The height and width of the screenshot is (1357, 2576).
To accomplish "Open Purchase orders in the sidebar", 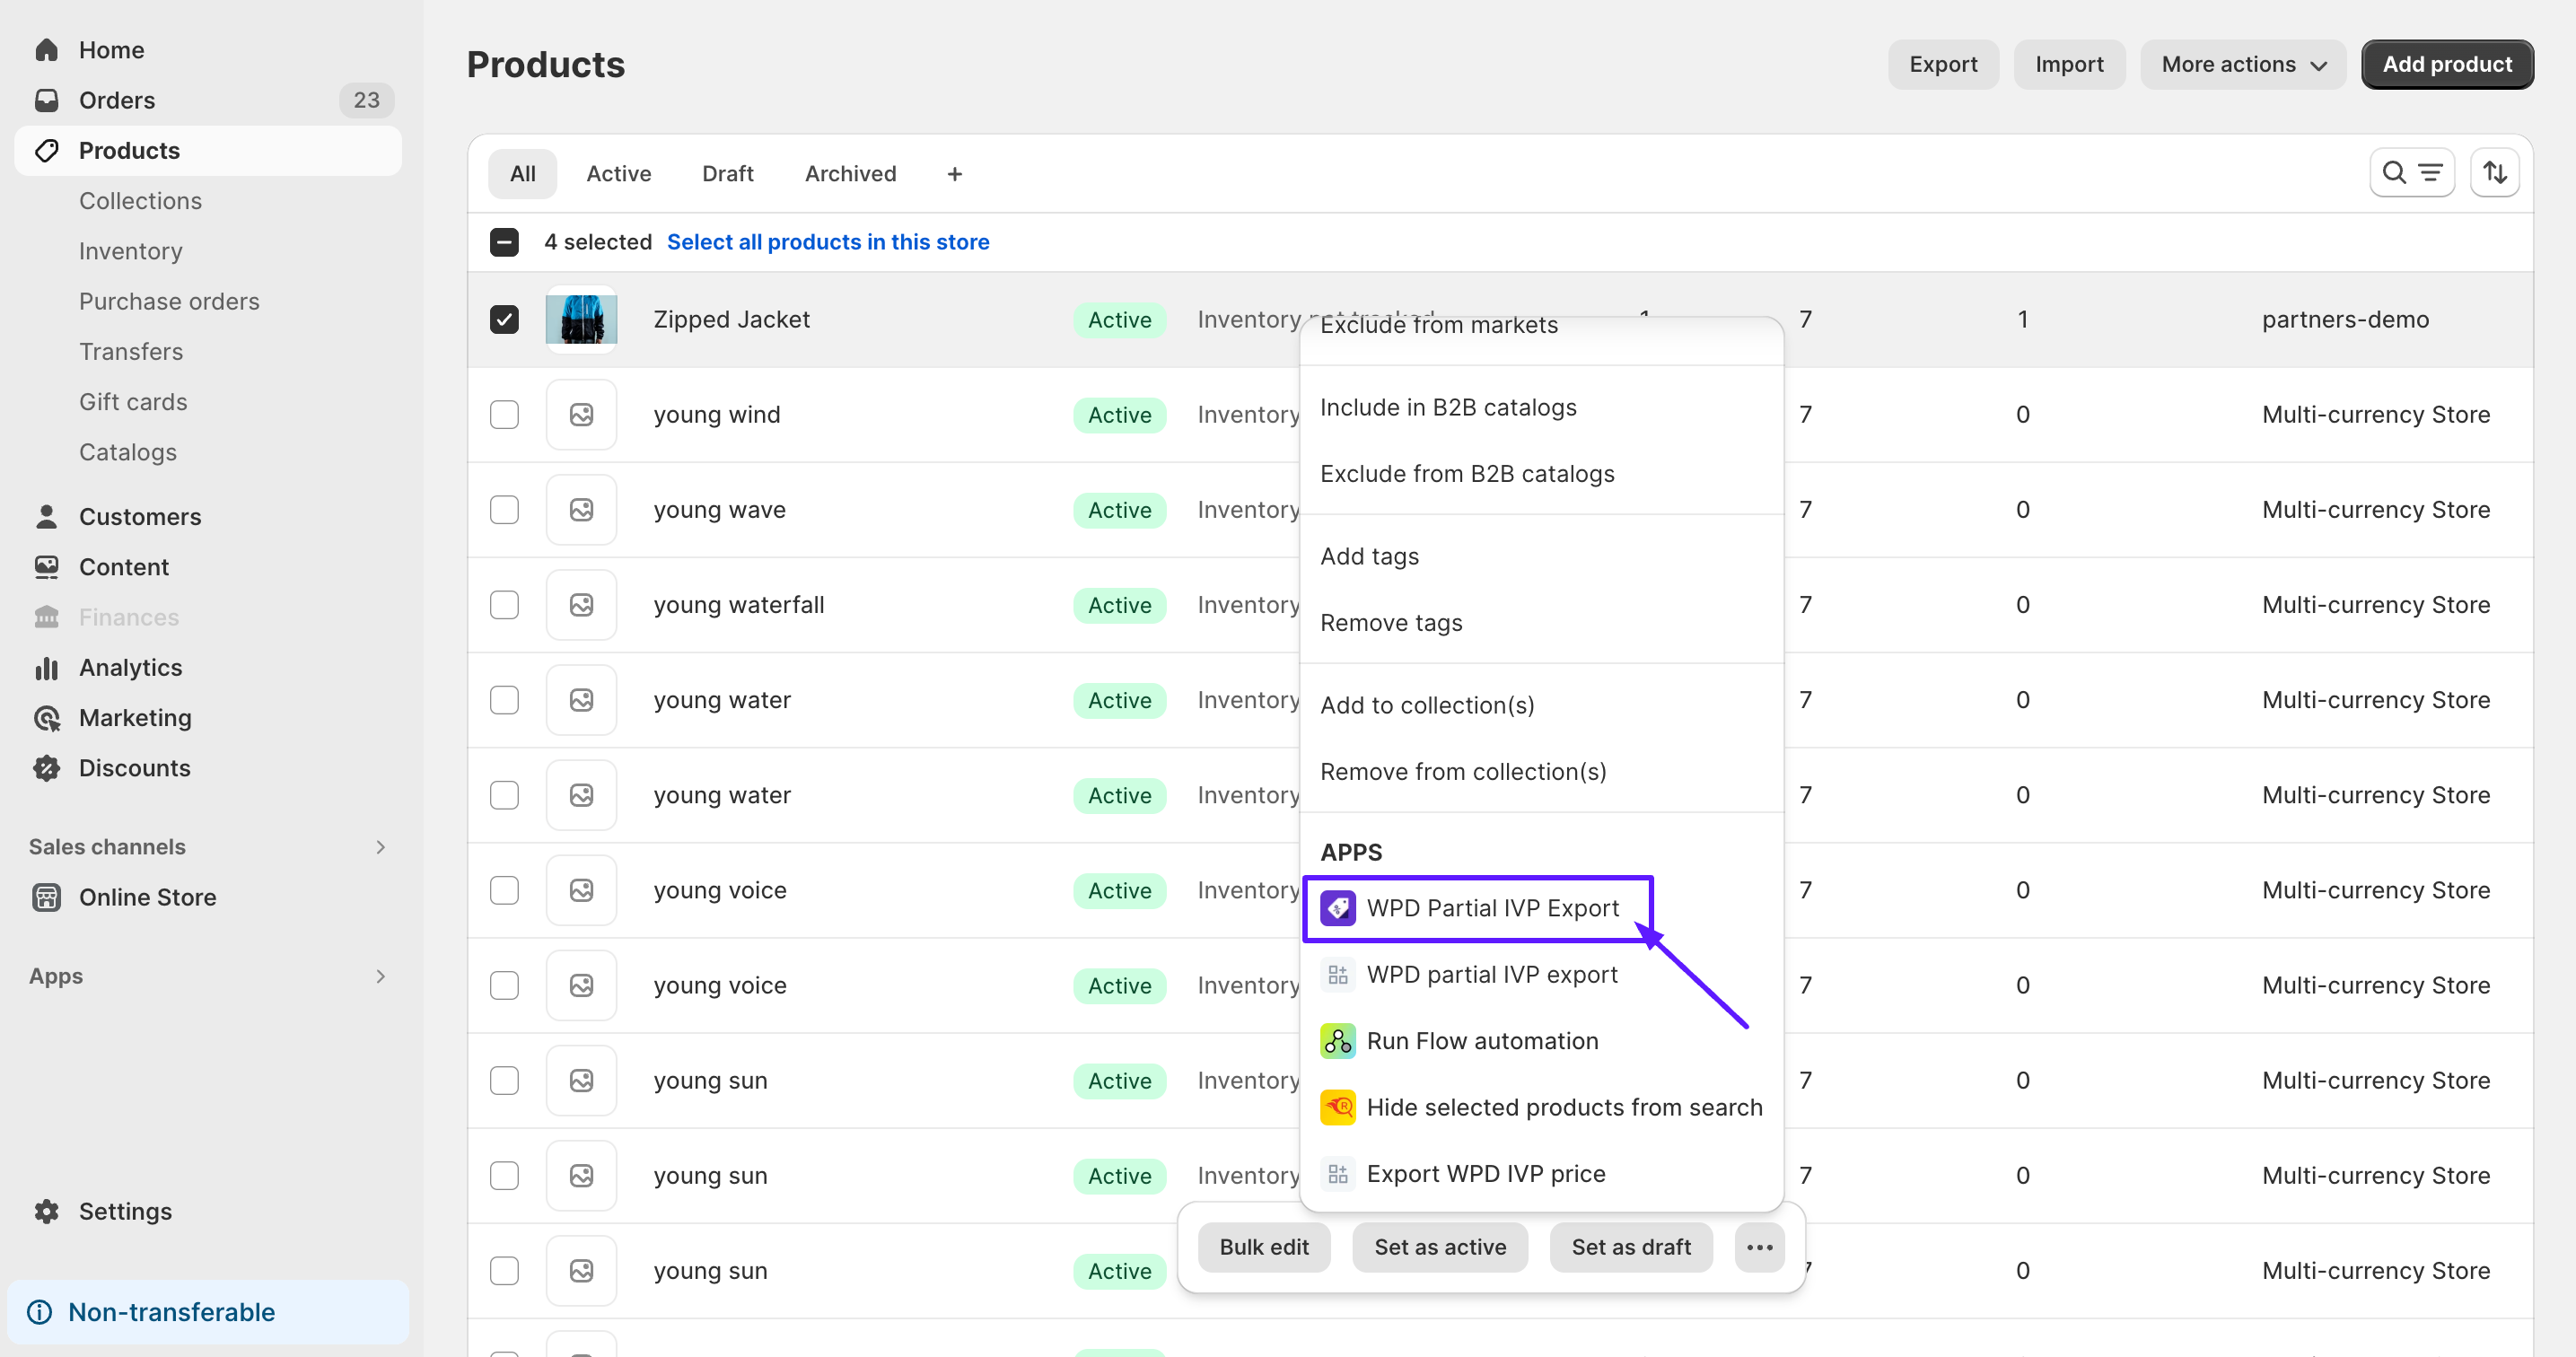I will [x=169, y=301].
